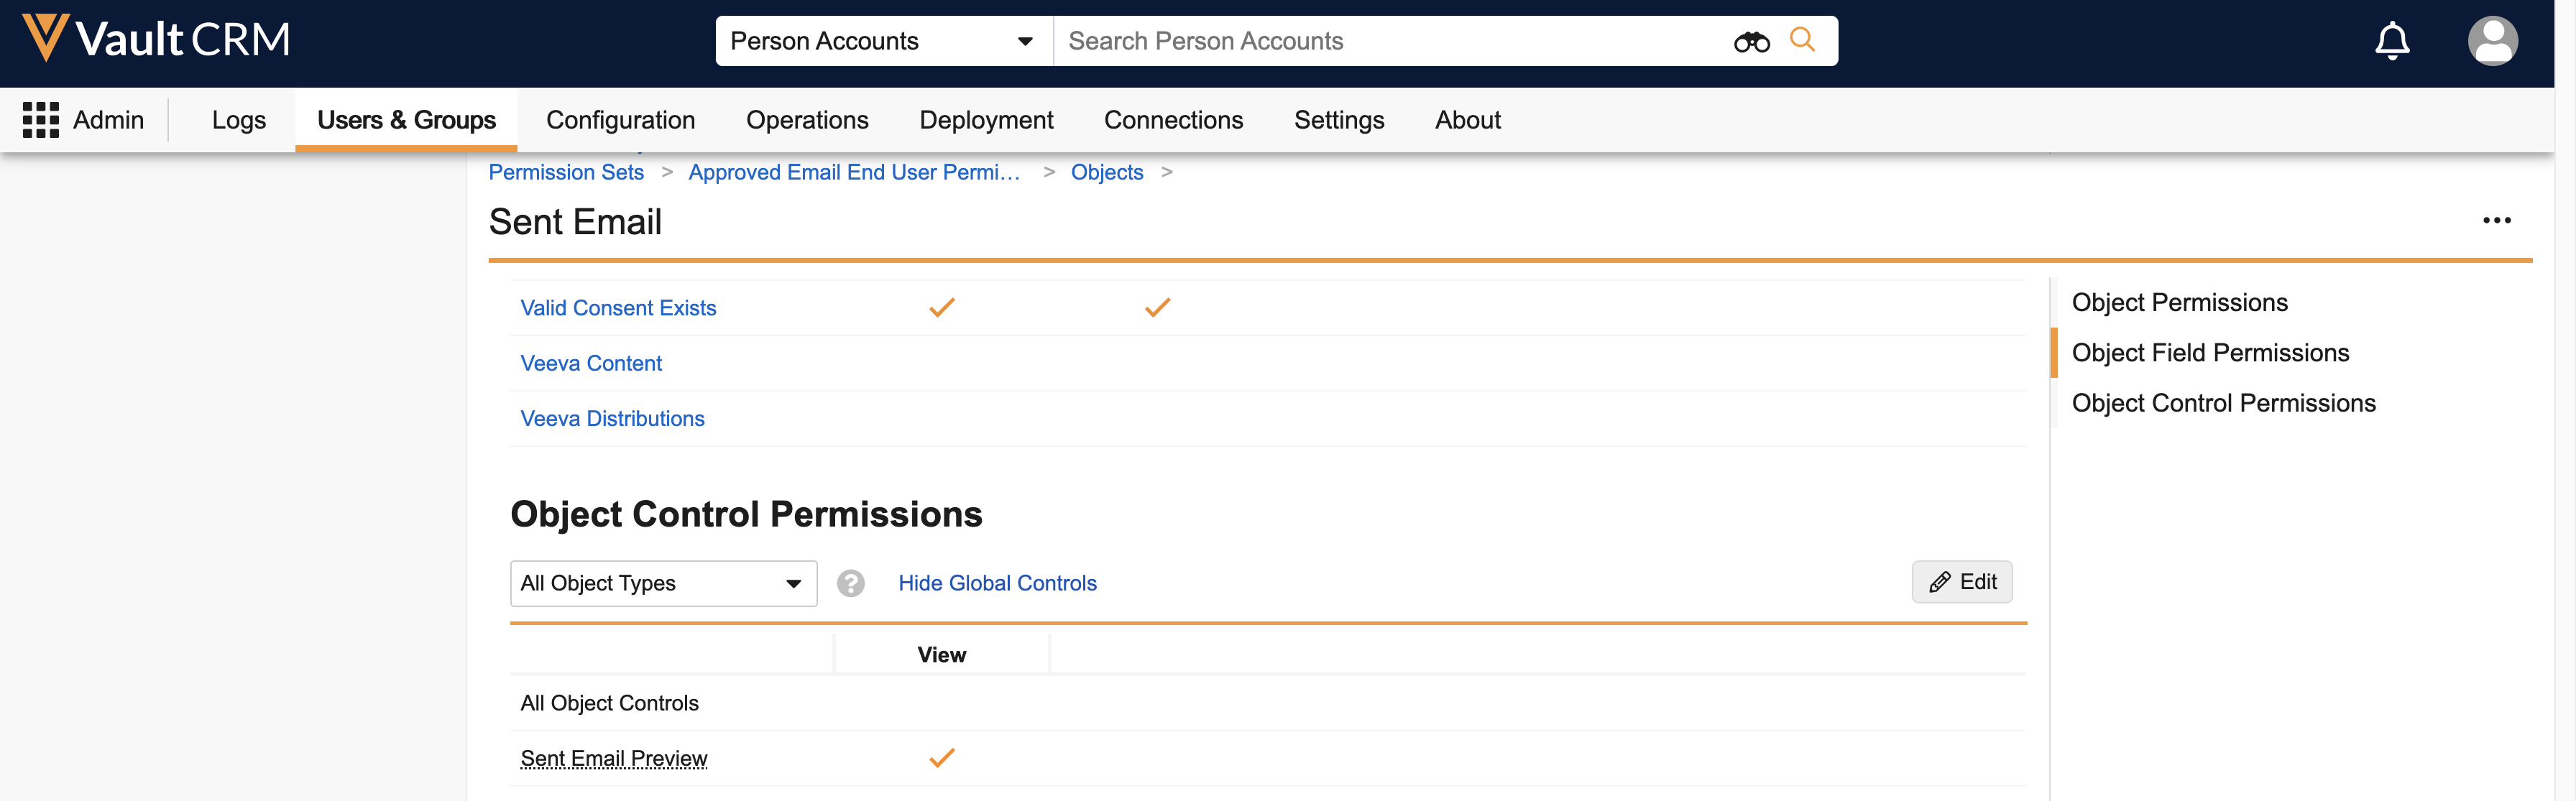2576x801 pixels.
Task: Click the Sent Email Preview View checkmark
Action: (x=941, y=758)
